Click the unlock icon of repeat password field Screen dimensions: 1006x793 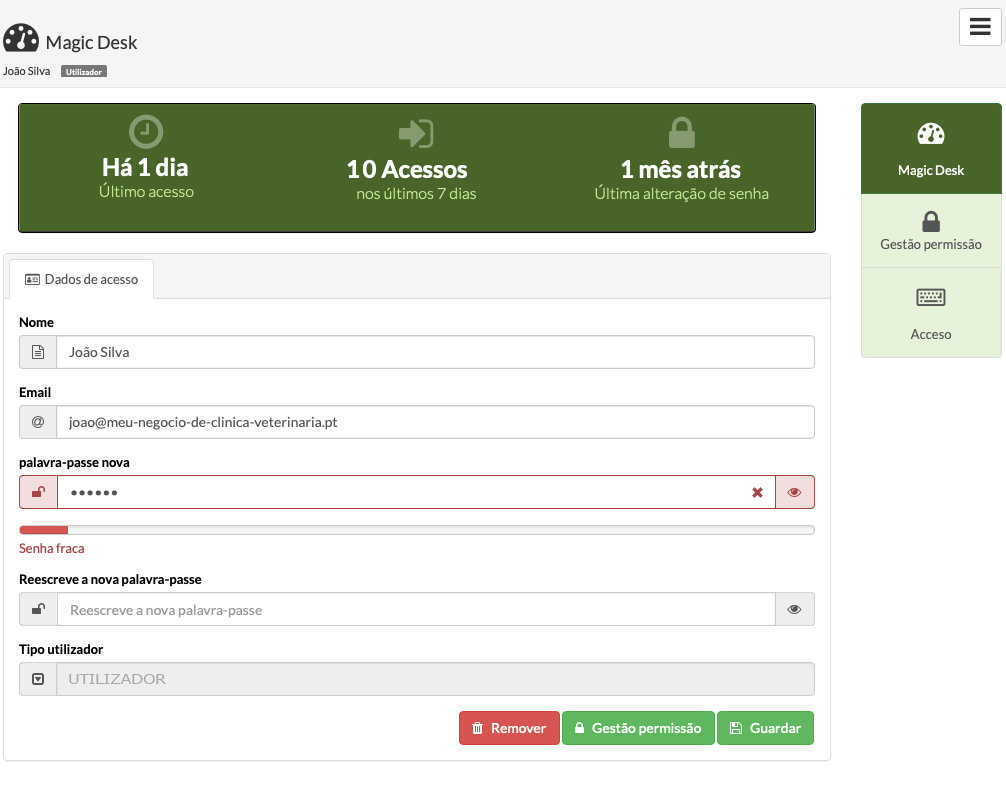point(38,609)
